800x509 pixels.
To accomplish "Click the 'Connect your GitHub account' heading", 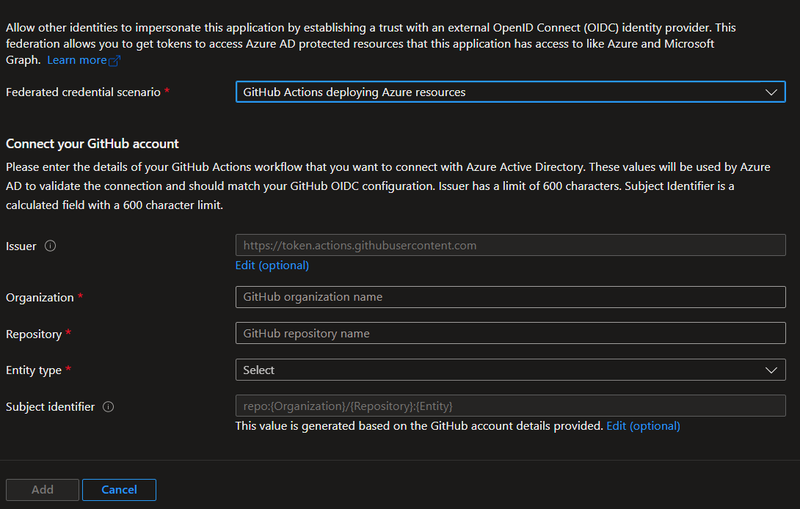I will [92, 144].
